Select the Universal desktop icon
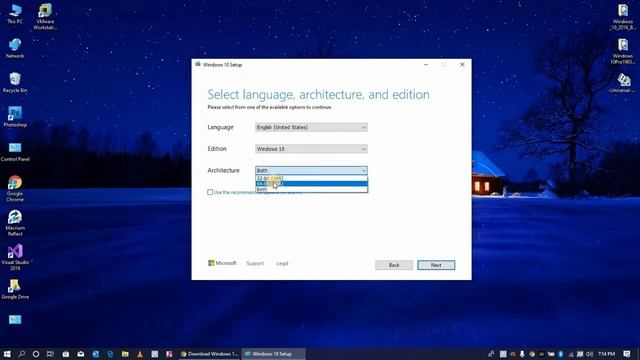Image resolution: width=640 pixels, height=360 pixels. (x=622, y=83)
